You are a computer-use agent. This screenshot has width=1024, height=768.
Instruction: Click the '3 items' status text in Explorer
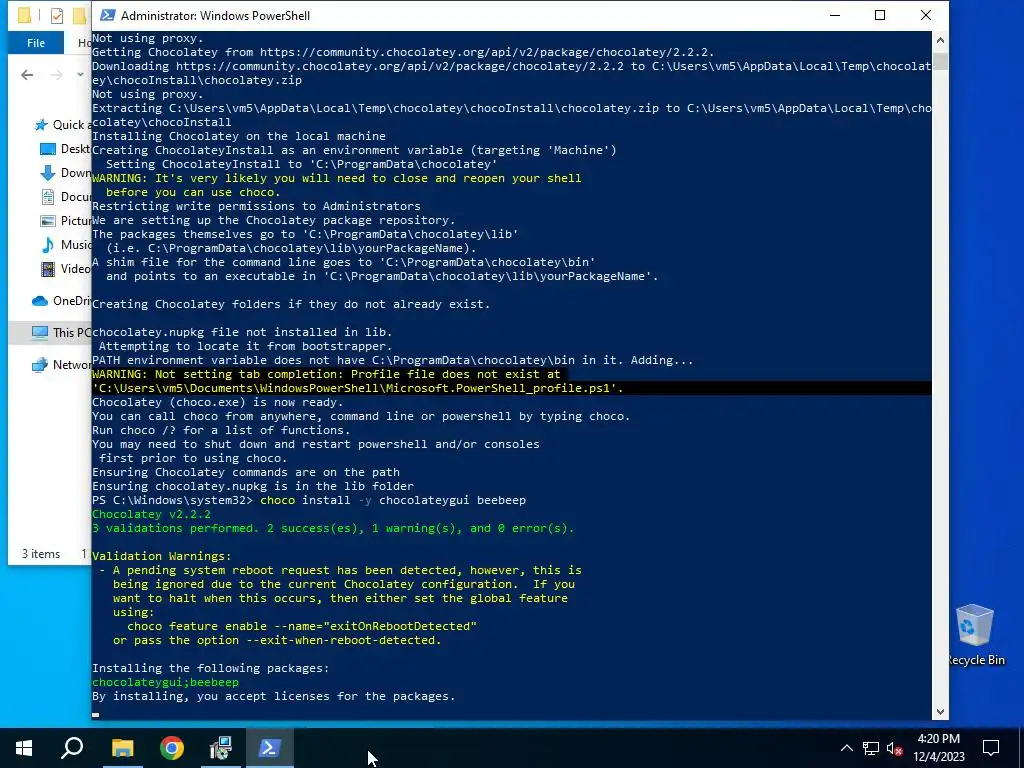coord(41,554)
